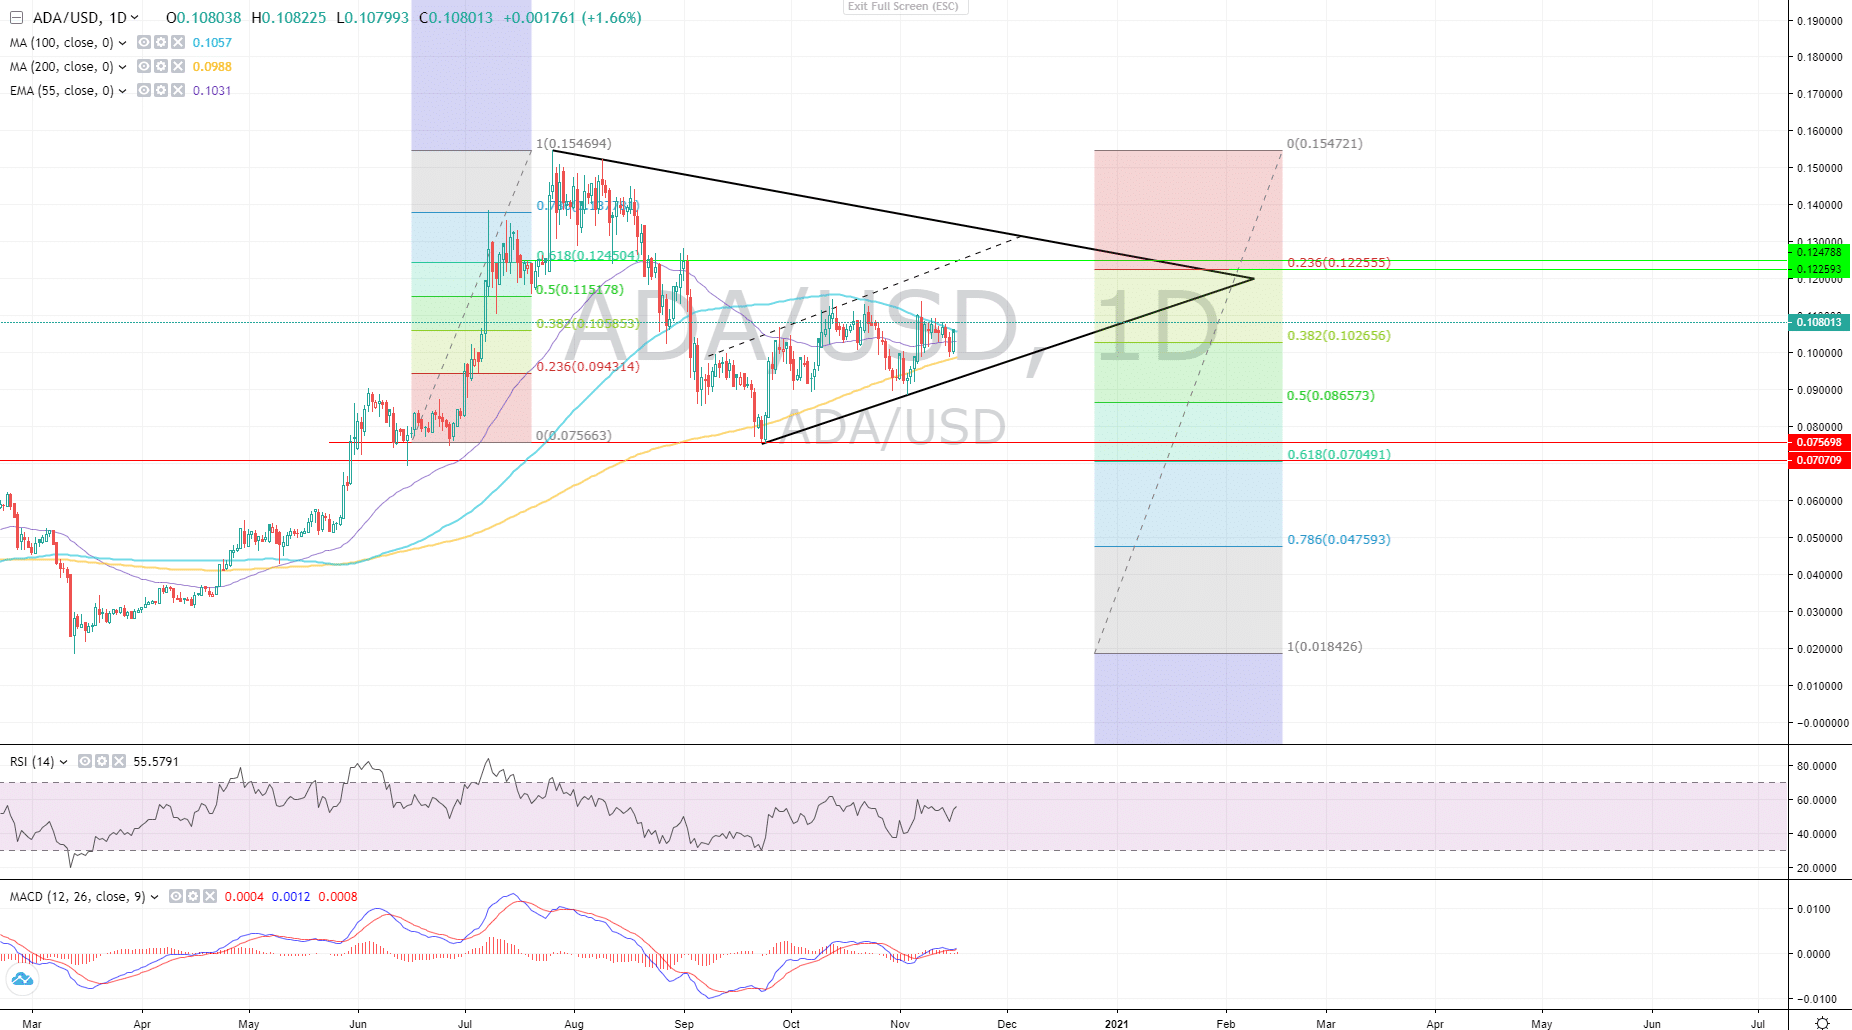Click the Fibonacci 0.5(0.086573) level label
This screenshot has width=1852, height=1030.
point(1331,396)
